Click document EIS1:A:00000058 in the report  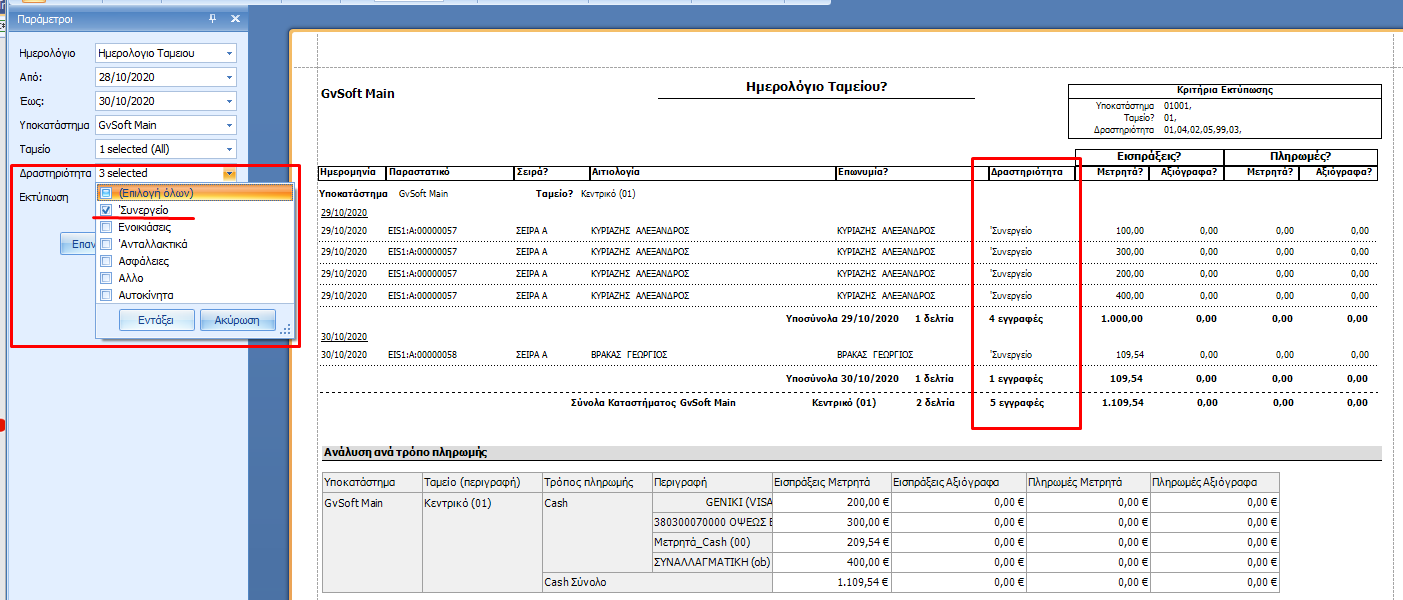423,355
